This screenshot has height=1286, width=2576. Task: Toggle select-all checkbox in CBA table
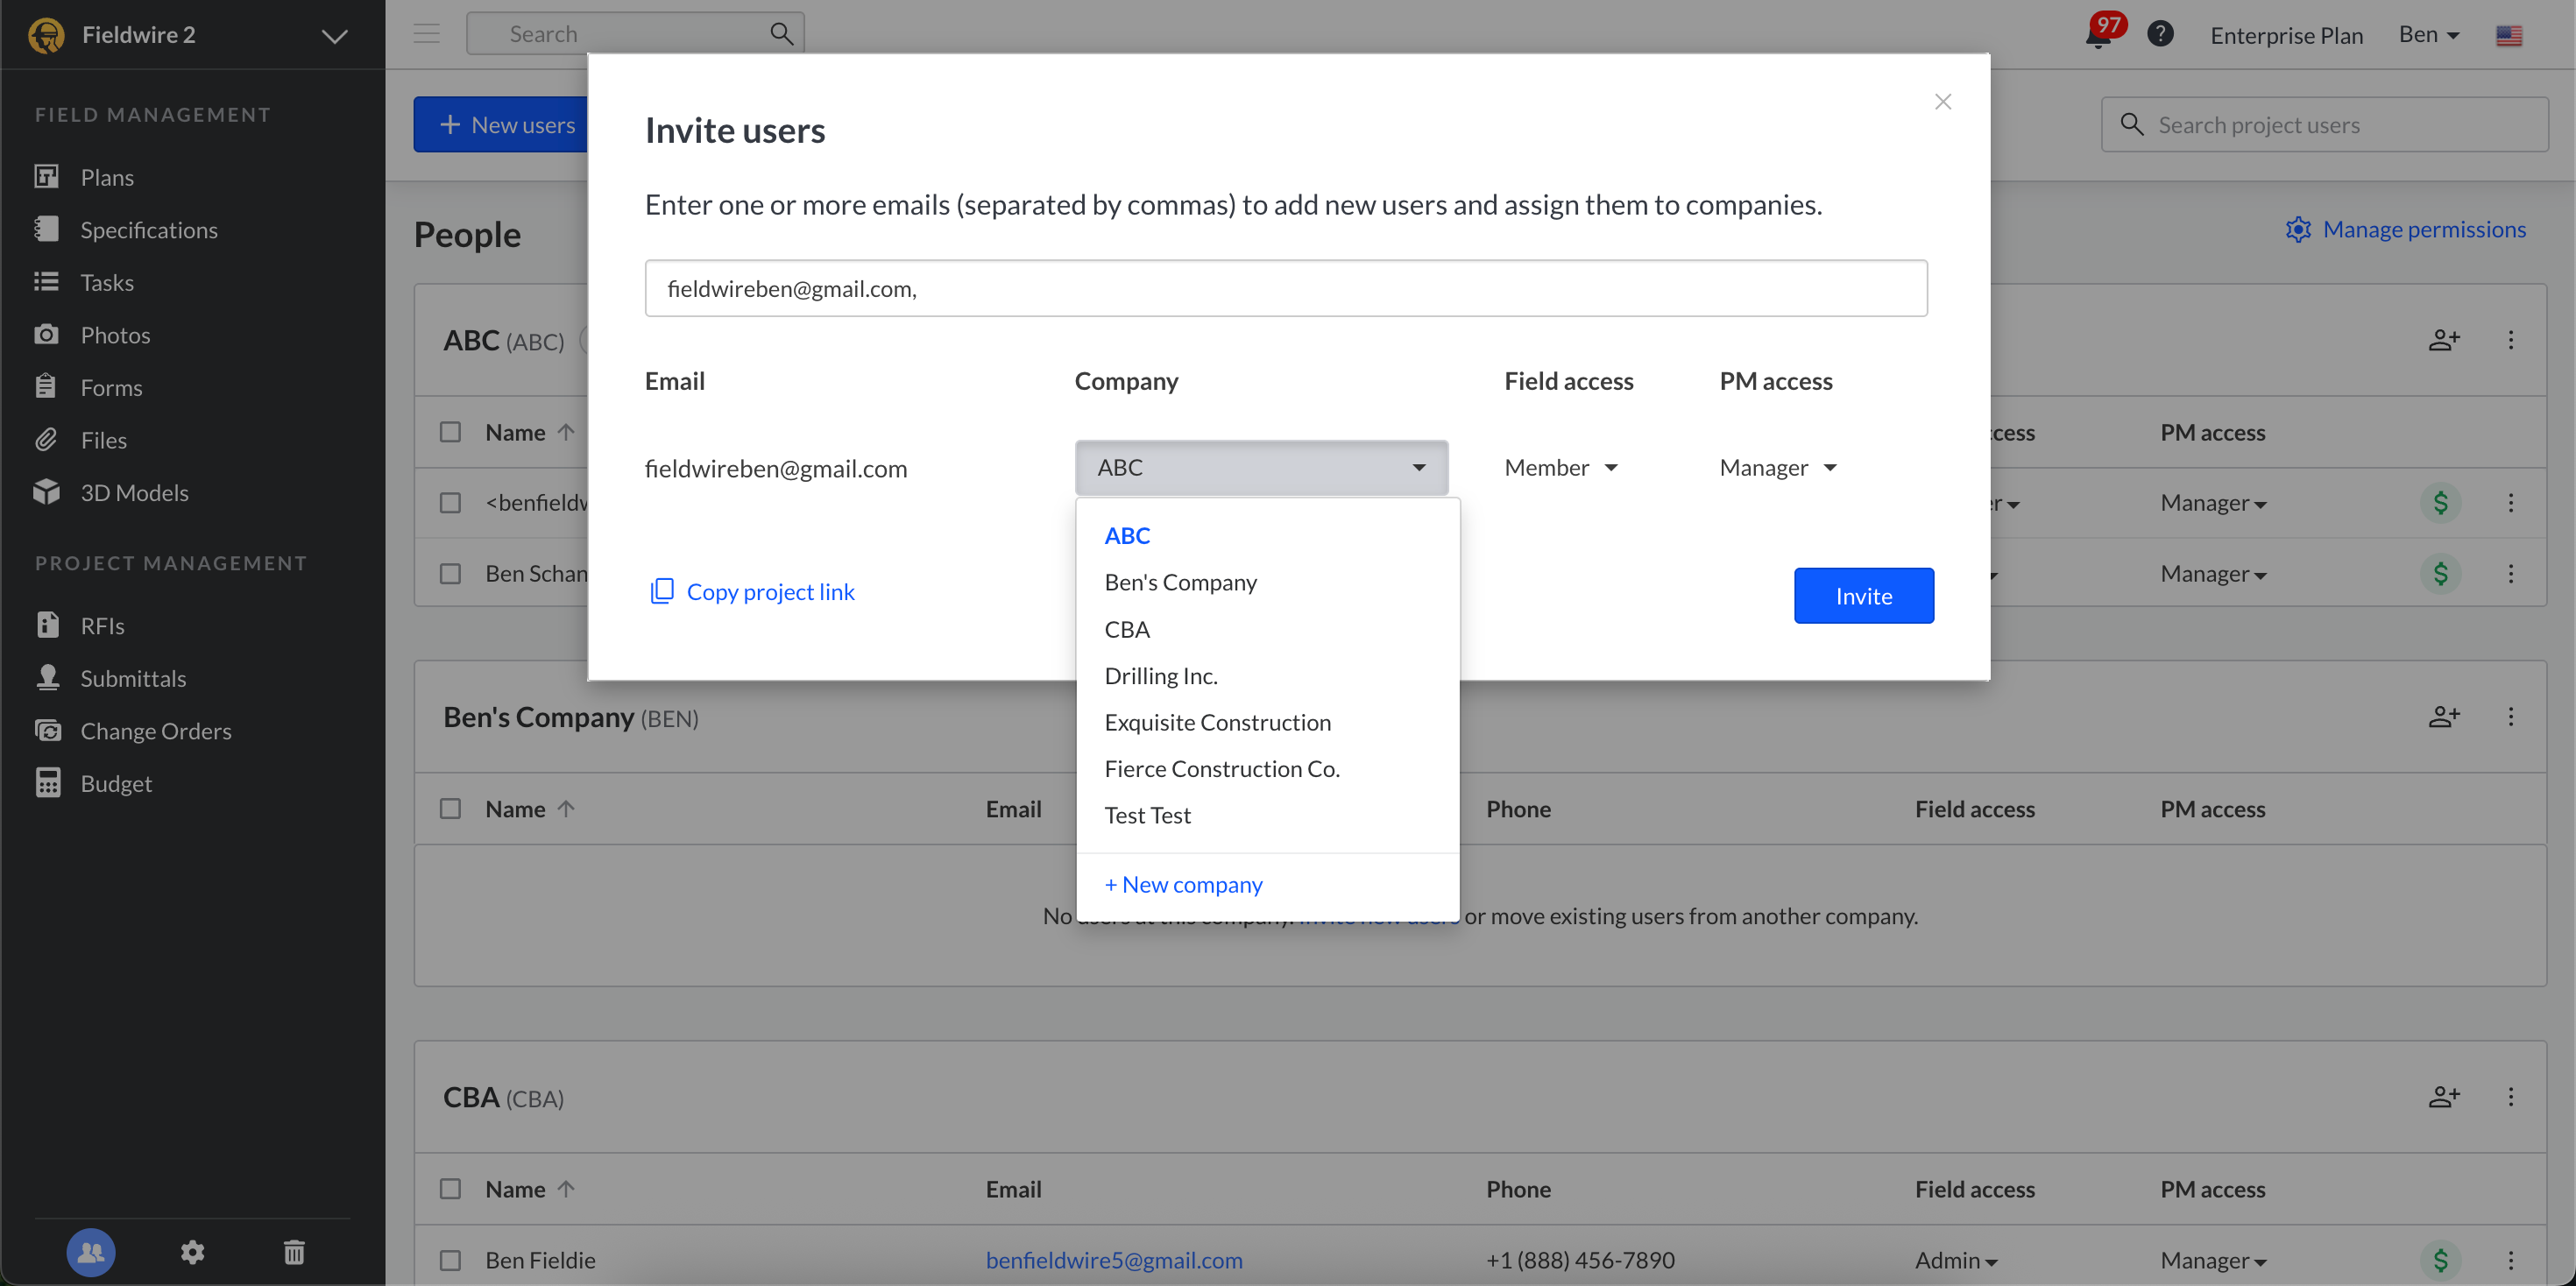tap(451, 1188)
